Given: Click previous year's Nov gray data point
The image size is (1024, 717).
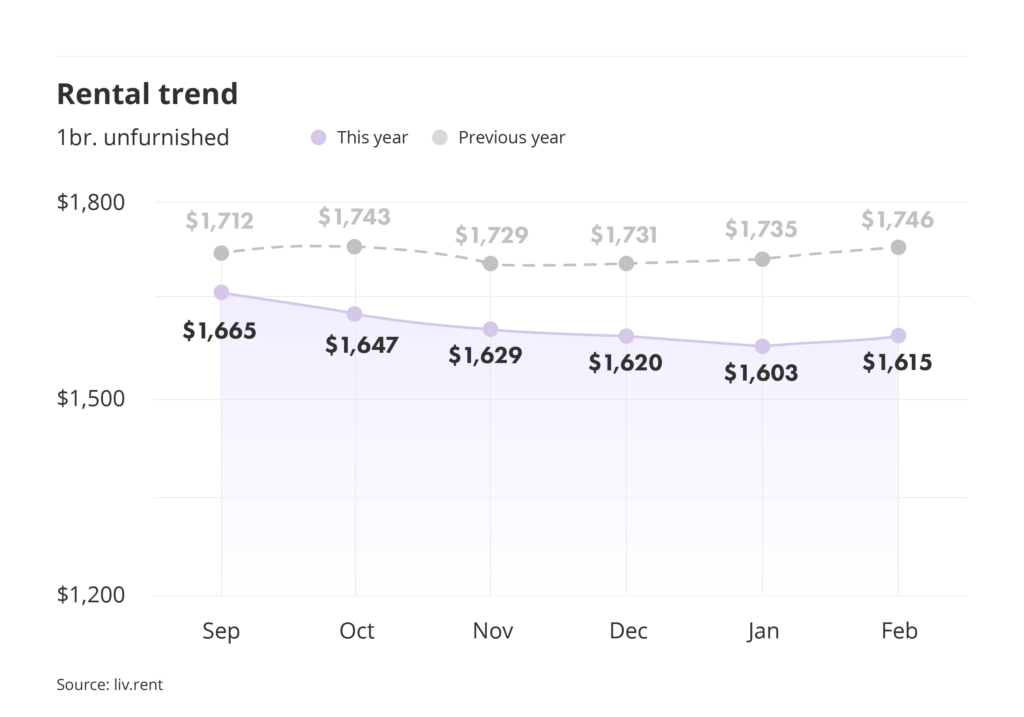Looking at the screenshot, I should [x=490, y=263].
